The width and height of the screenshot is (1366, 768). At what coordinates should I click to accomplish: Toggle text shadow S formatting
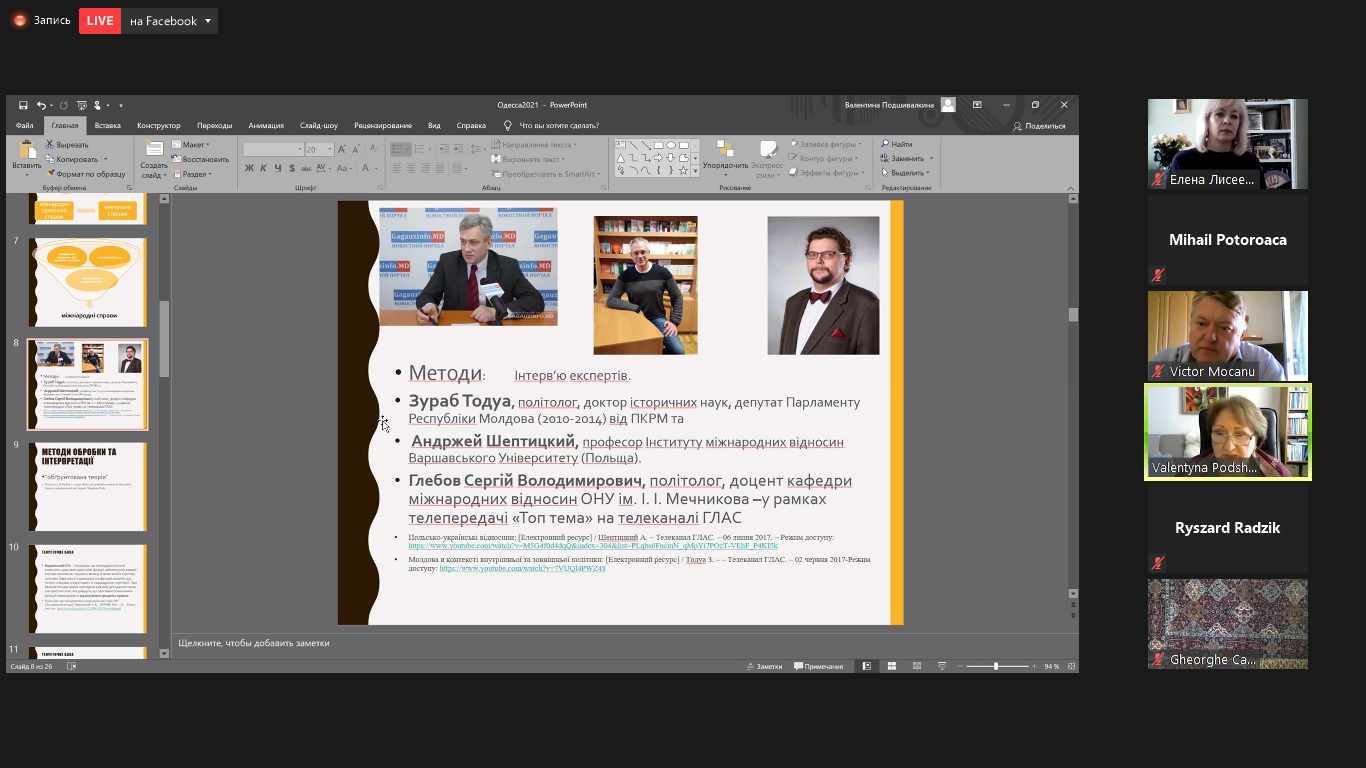coord(292,168)
